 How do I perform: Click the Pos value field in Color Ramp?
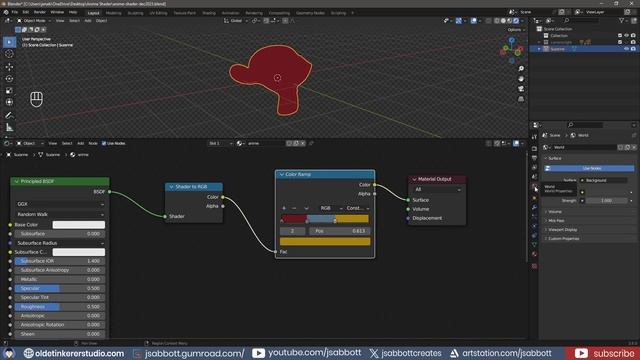(x=340, y=231)
